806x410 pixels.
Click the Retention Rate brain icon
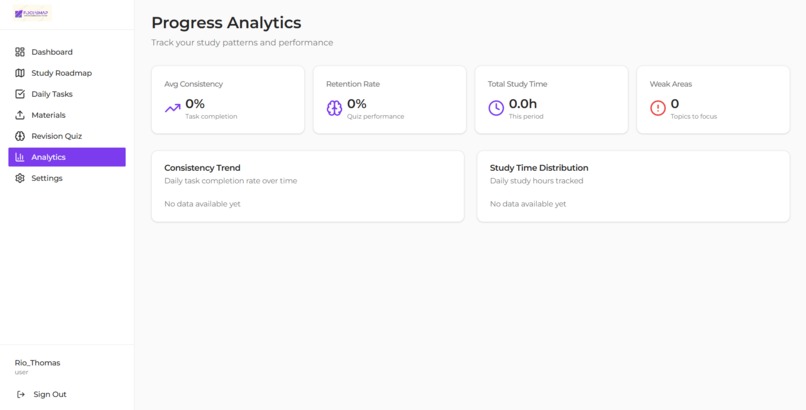coord(334,108)
